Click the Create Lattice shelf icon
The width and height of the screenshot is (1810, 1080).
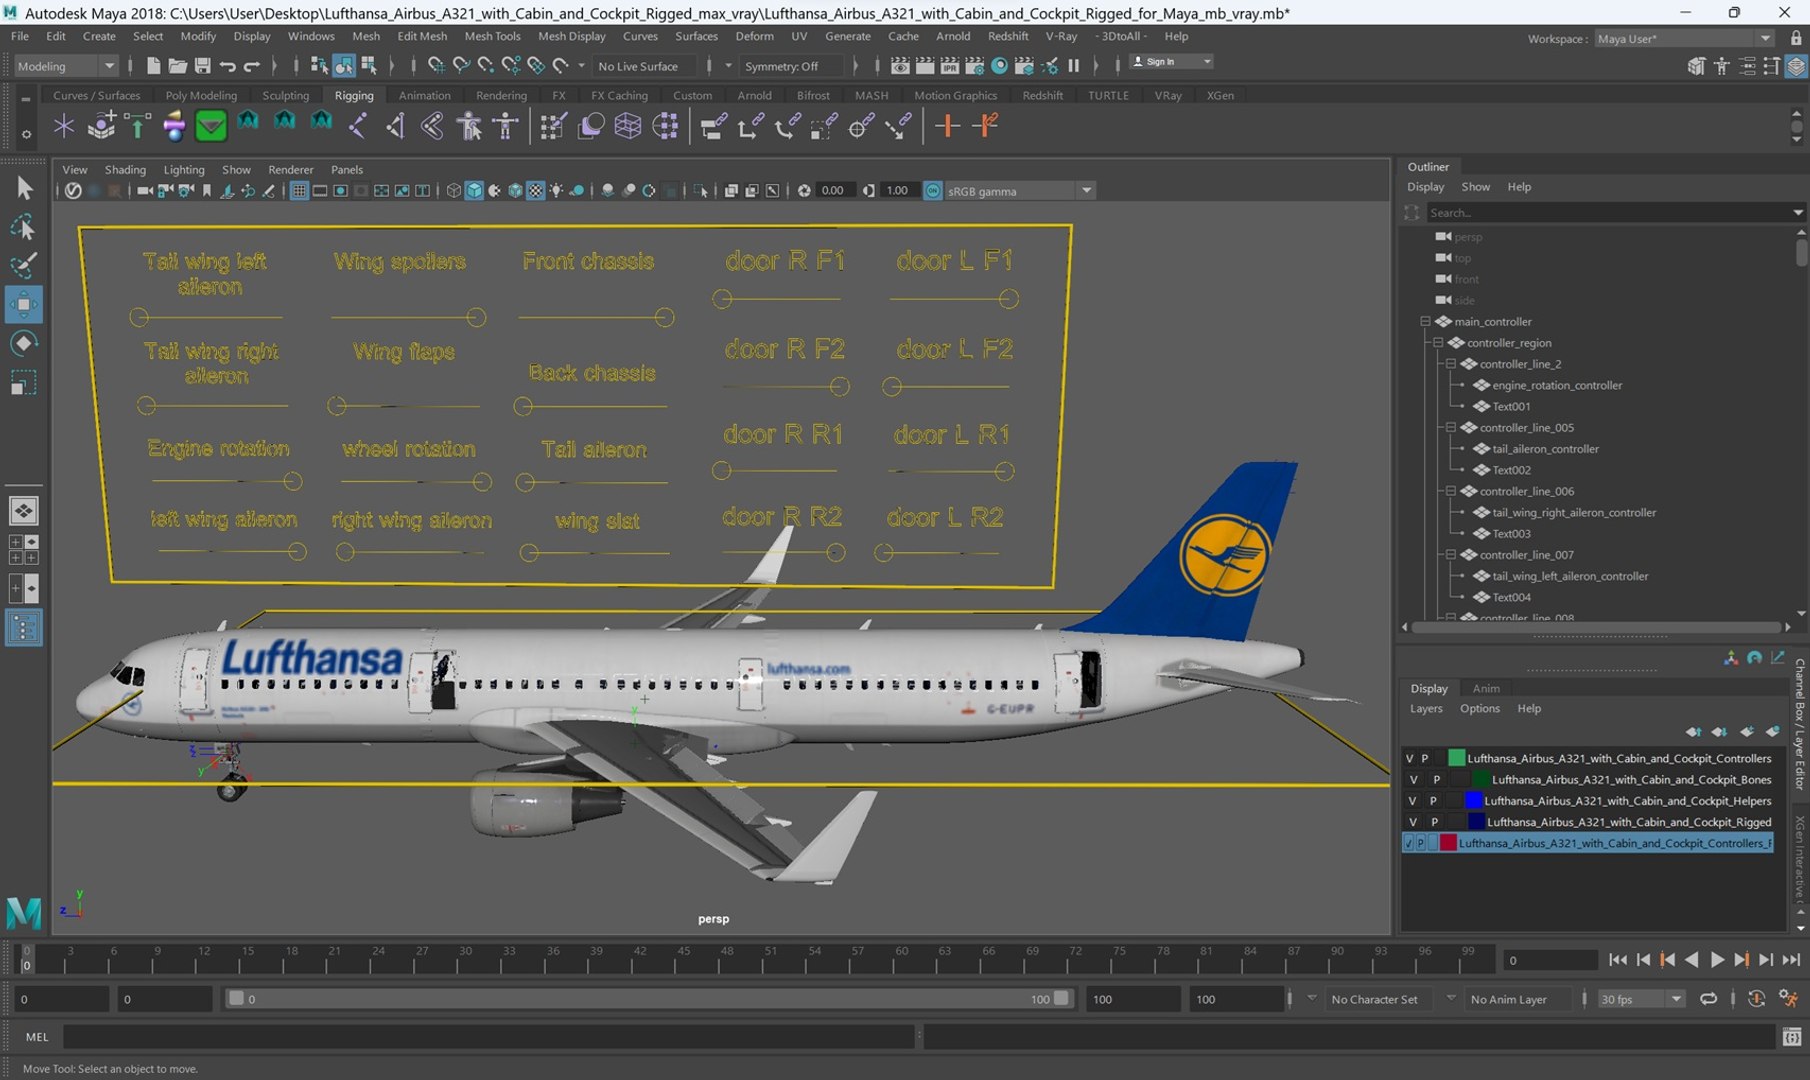627,126
